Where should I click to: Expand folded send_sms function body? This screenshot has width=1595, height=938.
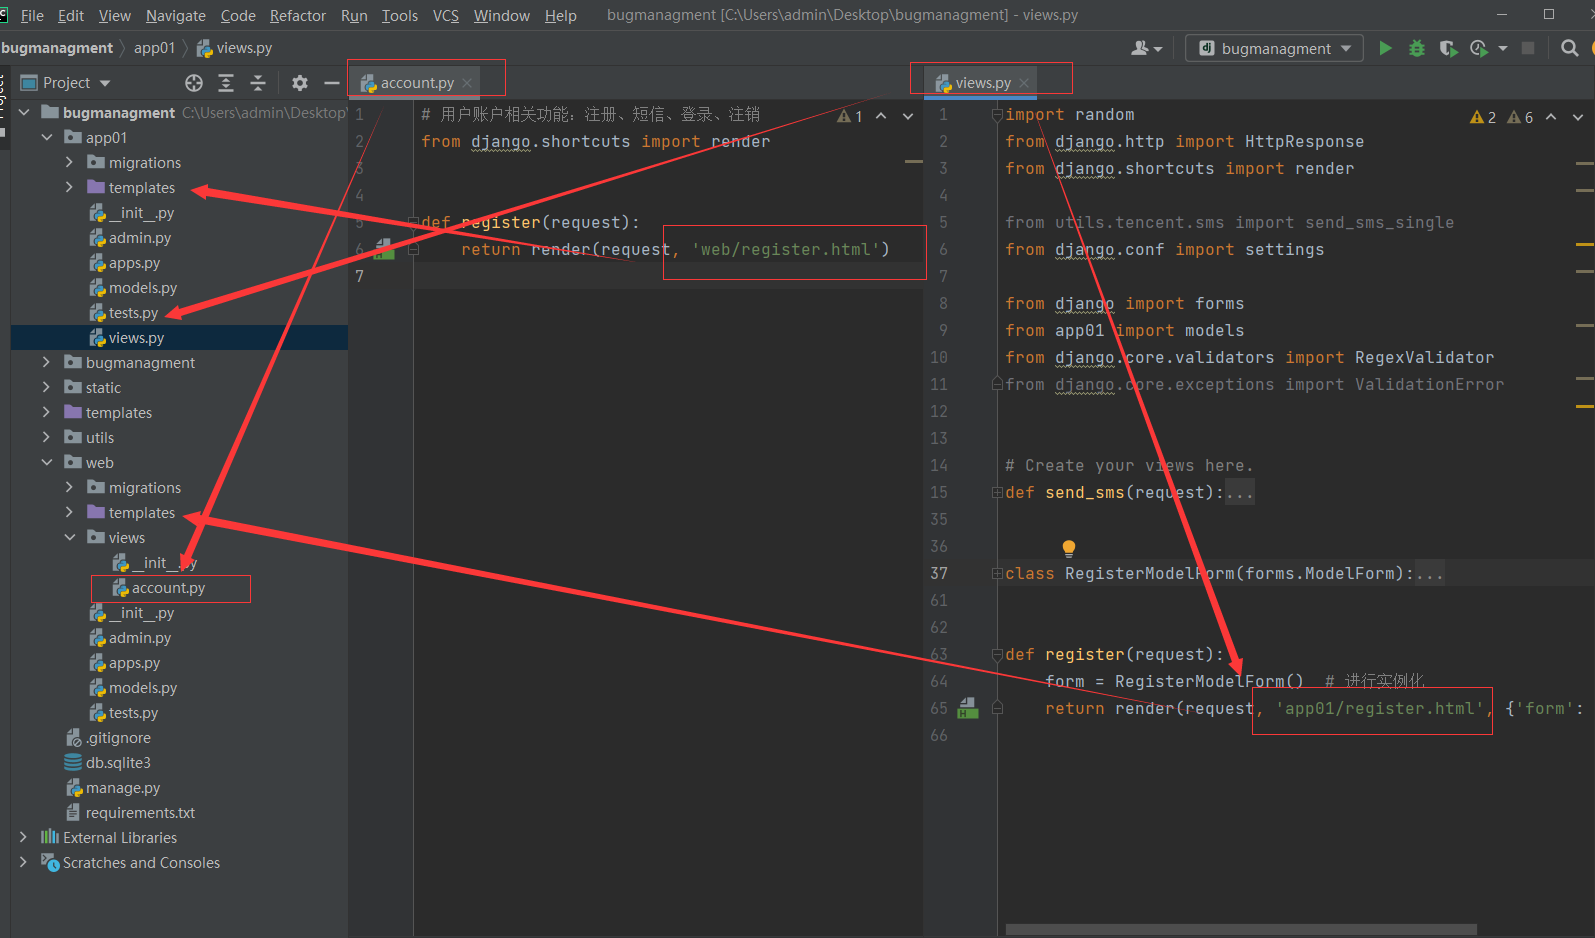click(1239, 493)
